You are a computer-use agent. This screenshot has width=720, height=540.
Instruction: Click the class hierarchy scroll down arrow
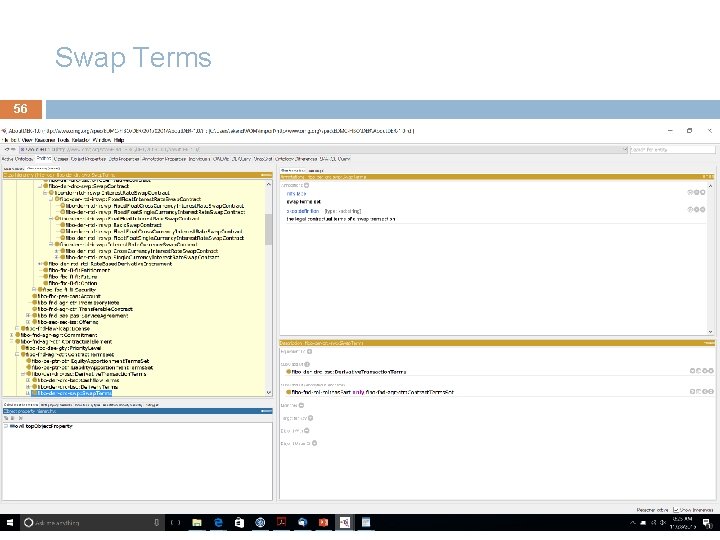269,393
